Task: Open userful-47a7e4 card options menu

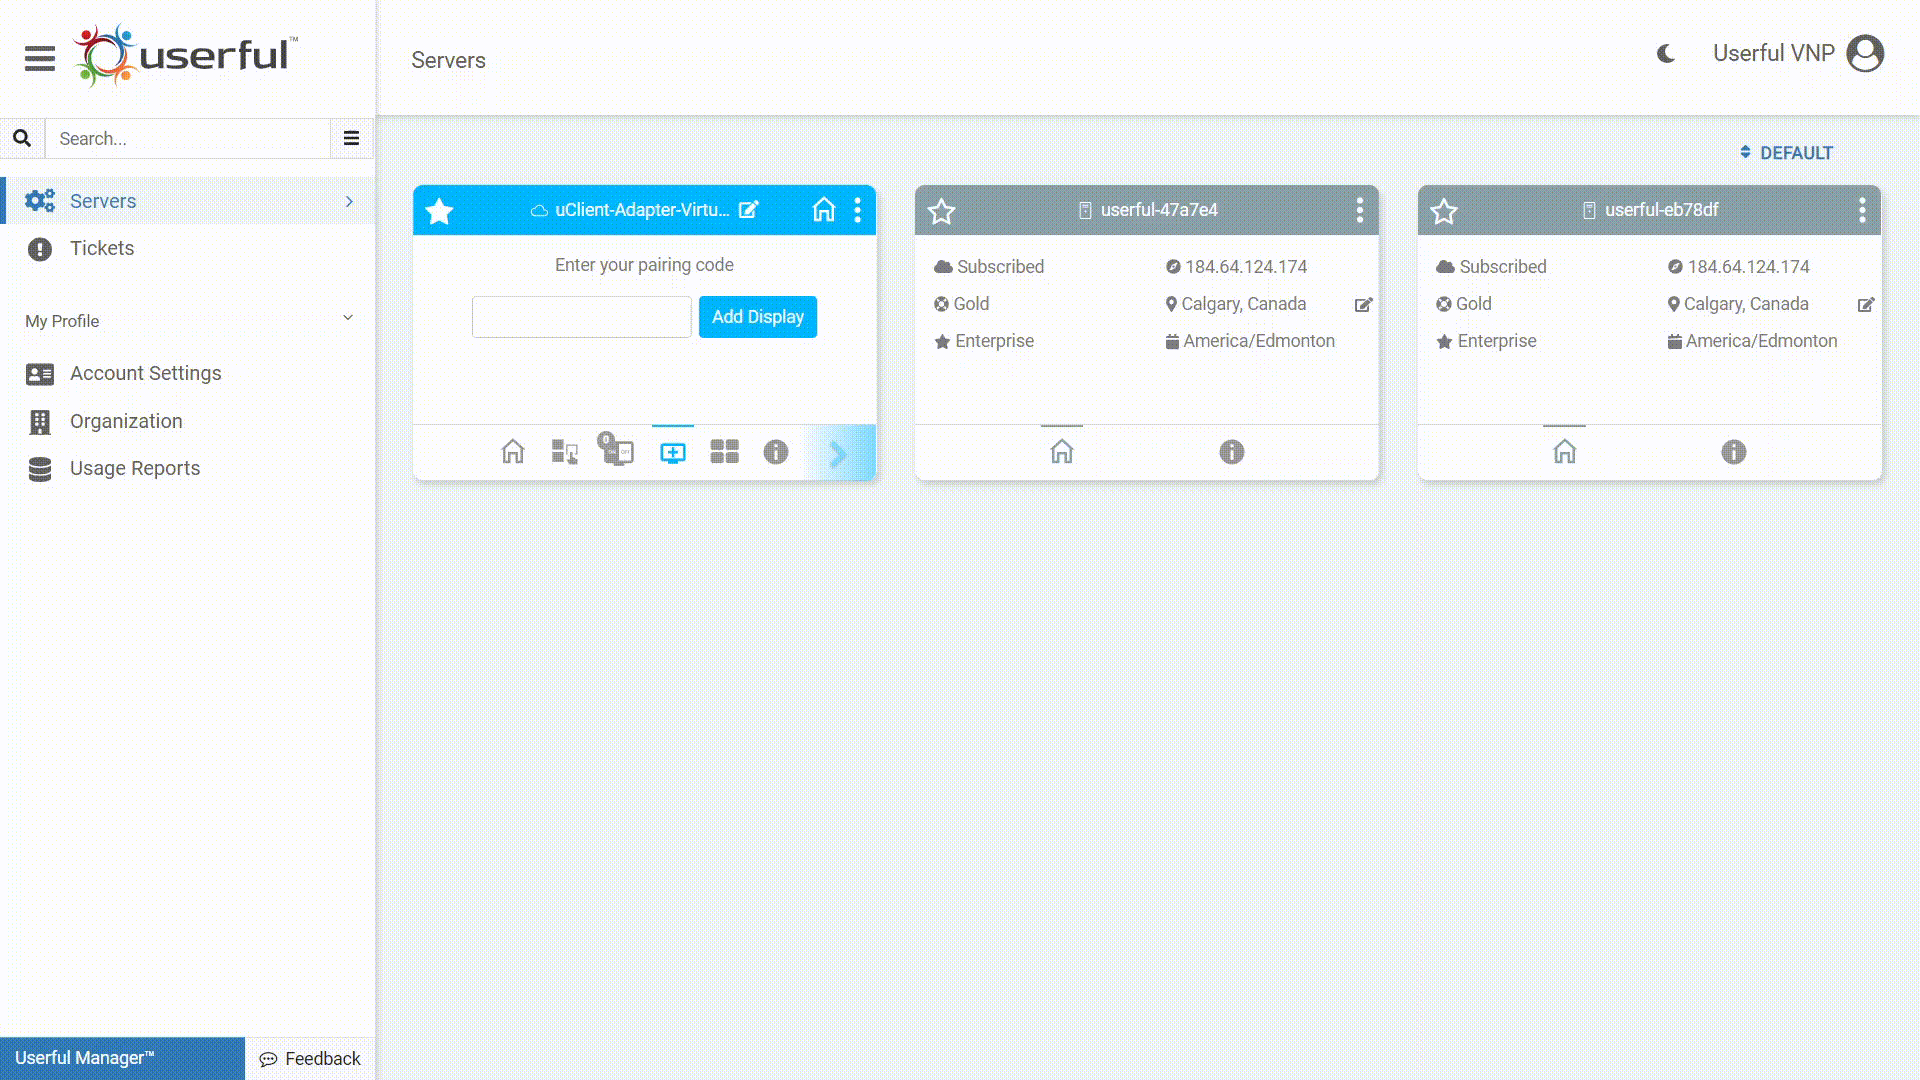Action: pyautogui.click(x=1360, y=210)
